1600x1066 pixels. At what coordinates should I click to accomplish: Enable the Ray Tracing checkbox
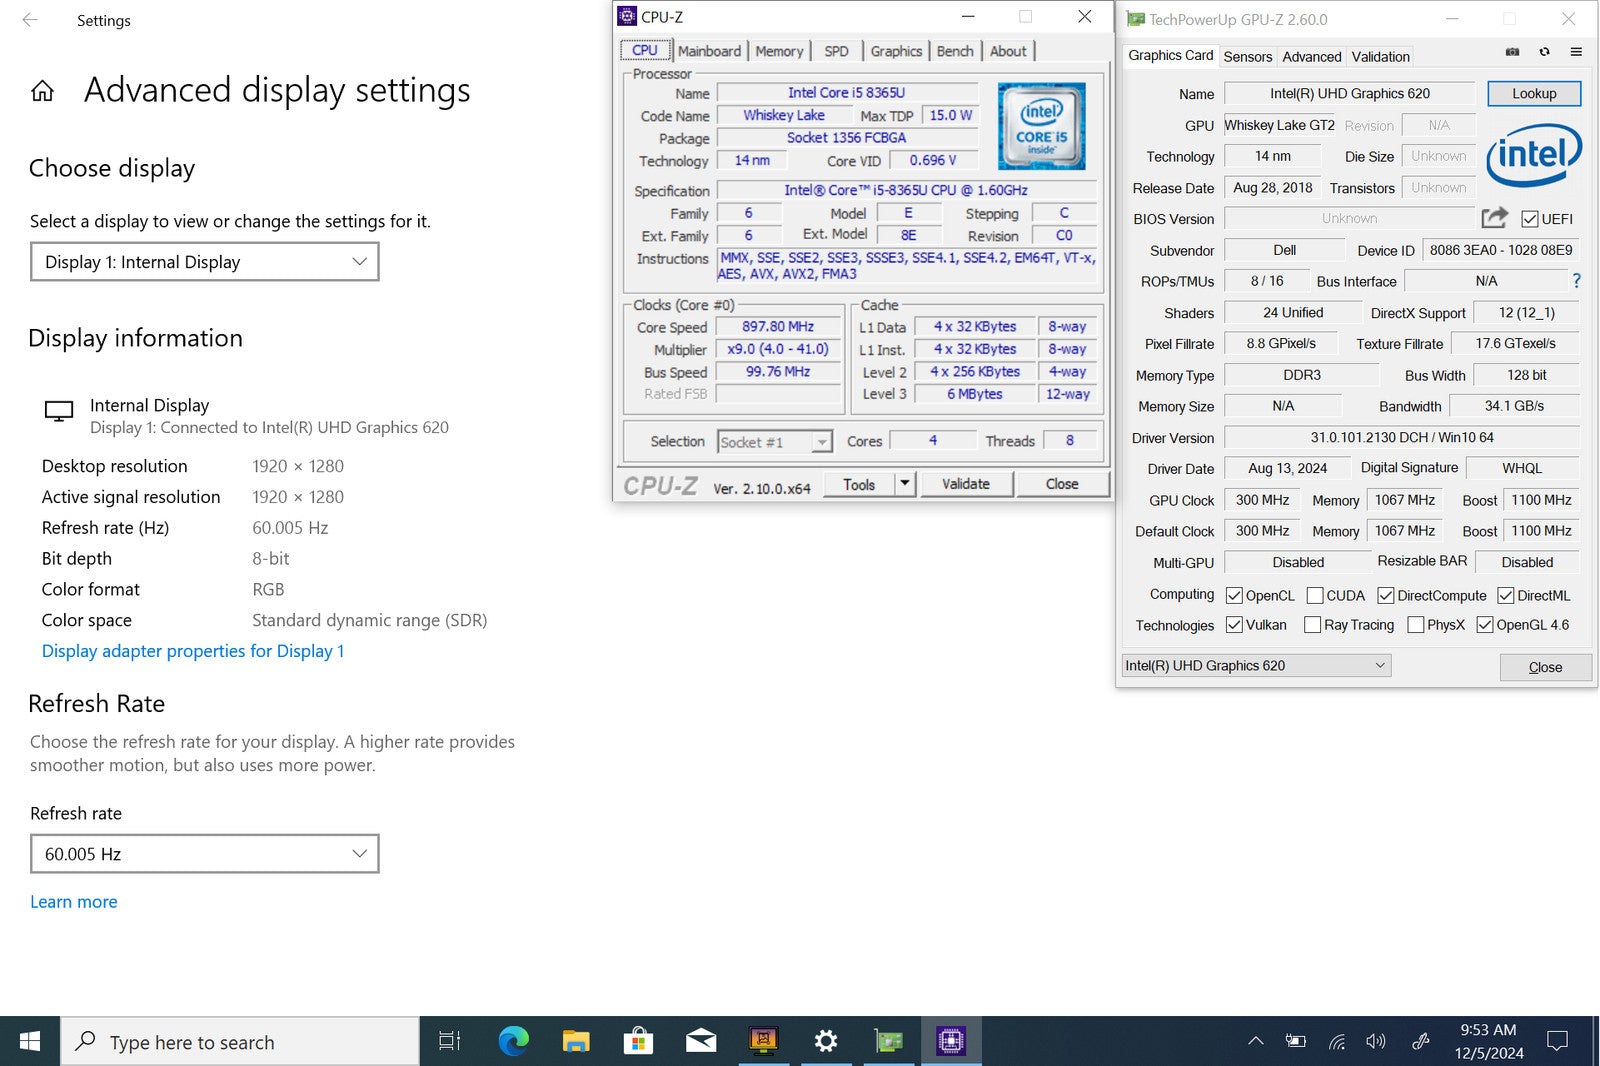pyautogui.click(x=1312, y=625)
